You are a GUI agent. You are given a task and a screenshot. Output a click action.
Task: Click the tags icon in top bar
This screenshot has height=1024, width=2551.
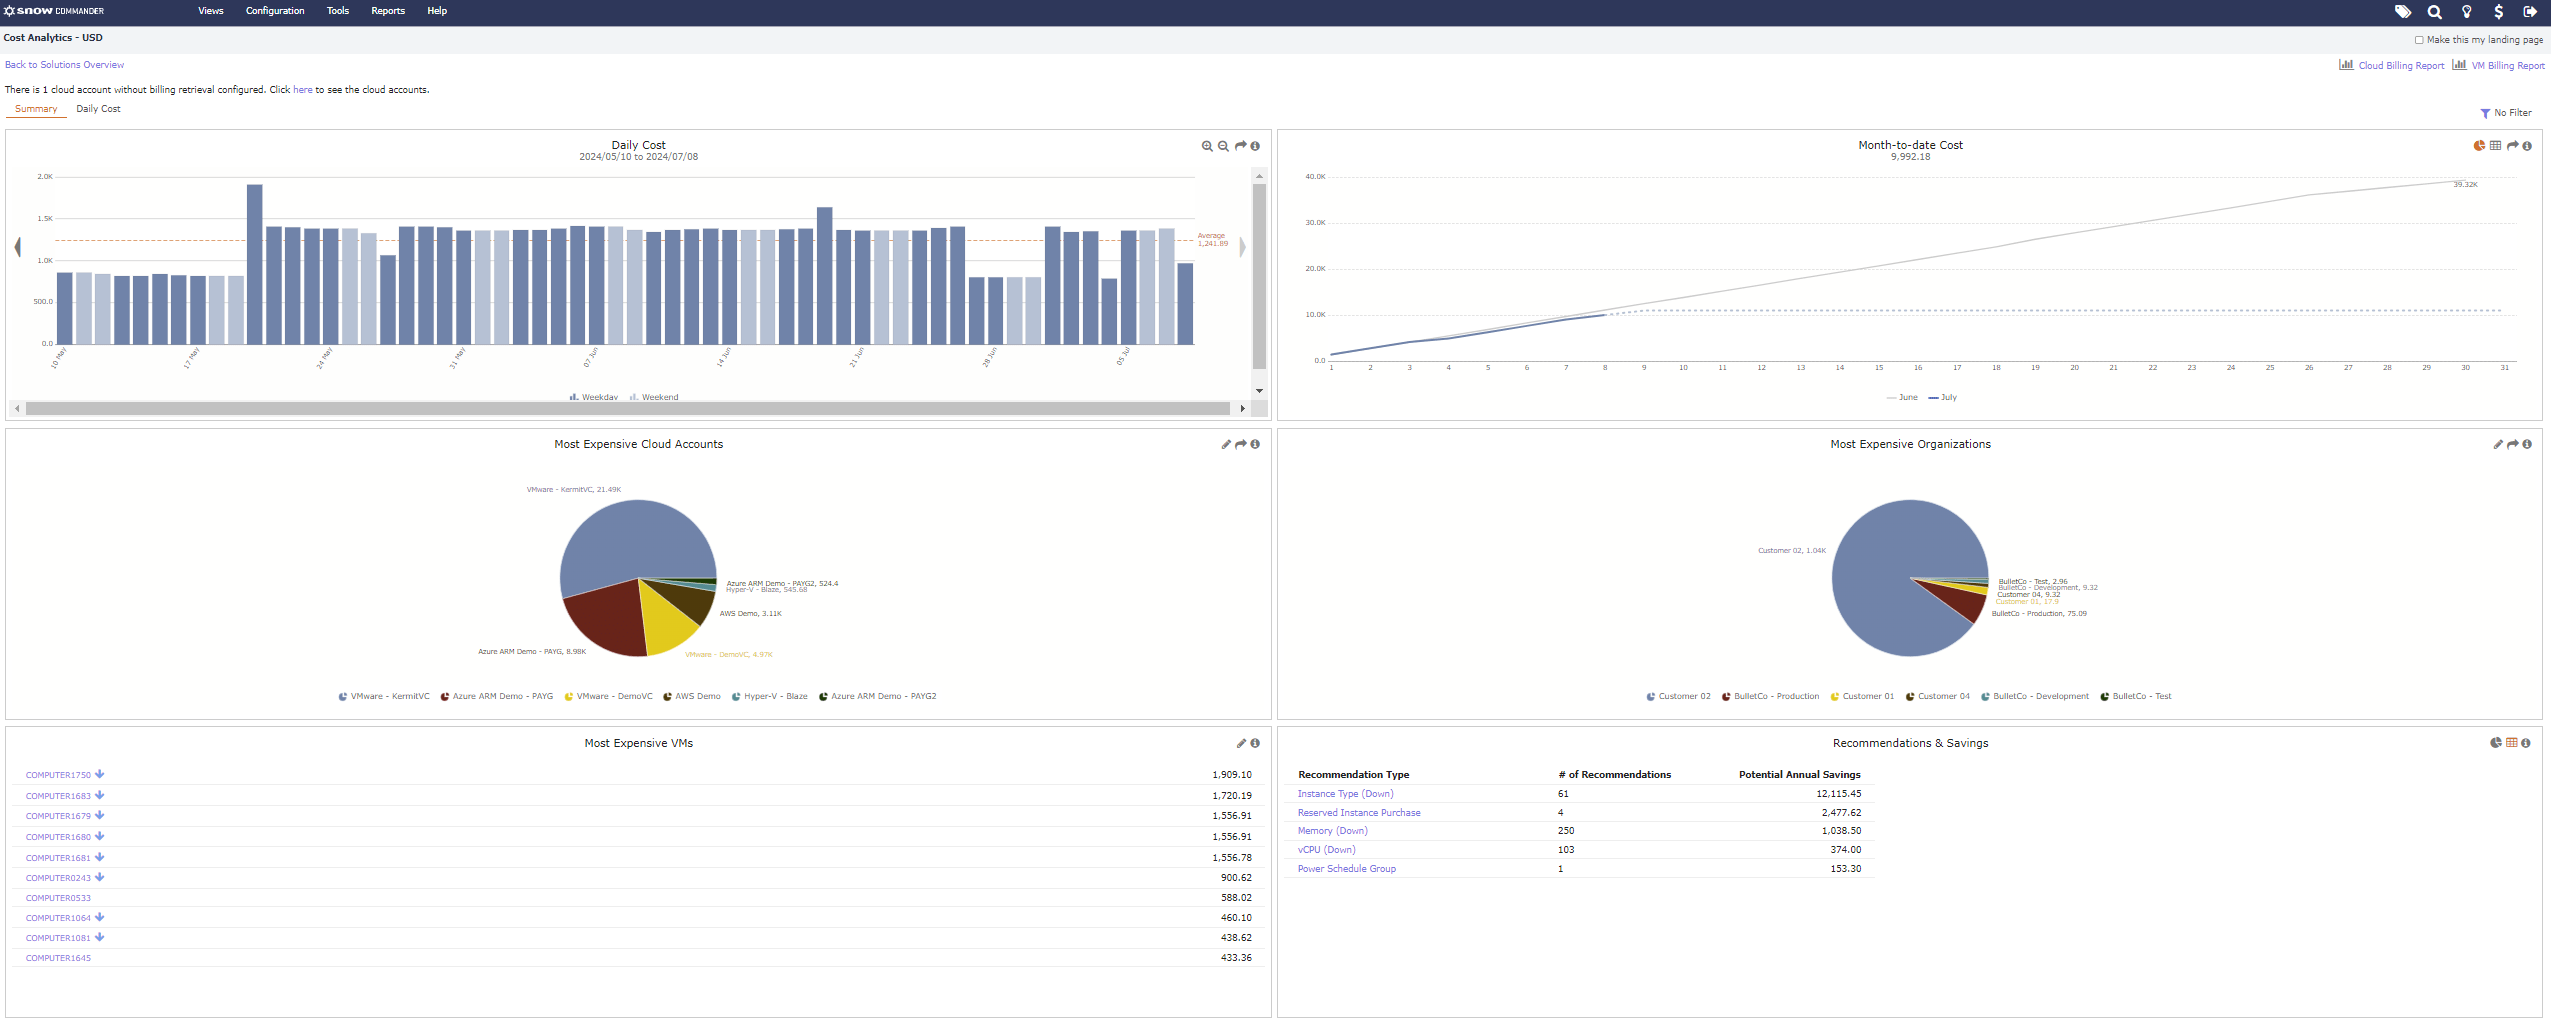2402,12
